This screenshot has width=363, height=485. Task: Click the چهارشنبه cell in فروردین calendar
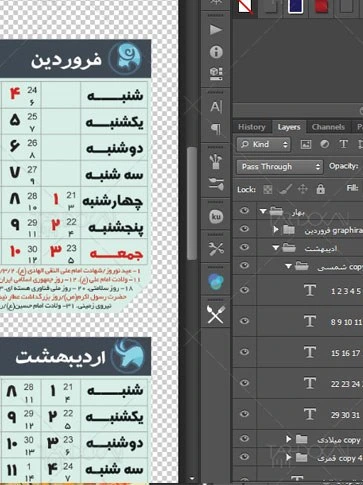114,201
